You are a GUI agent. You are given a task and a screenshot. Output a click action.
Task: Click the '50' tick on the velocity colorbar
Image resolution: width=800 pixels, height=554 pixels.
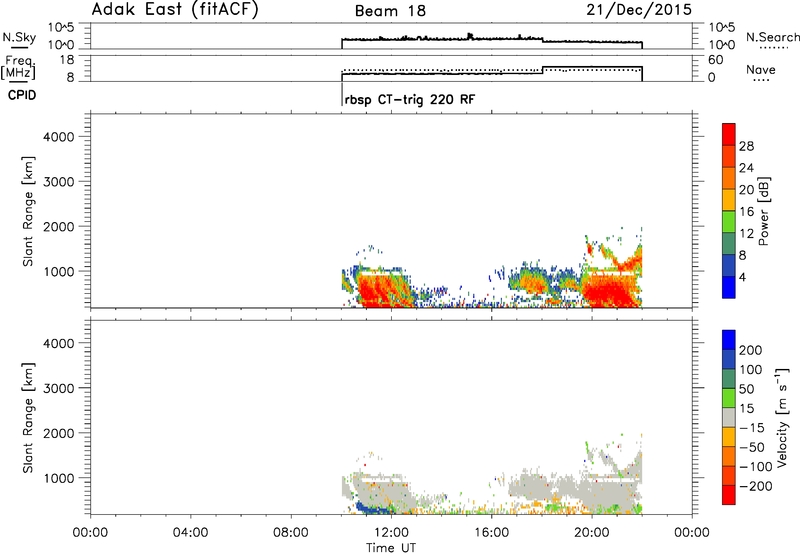click(x=746, y=389)
